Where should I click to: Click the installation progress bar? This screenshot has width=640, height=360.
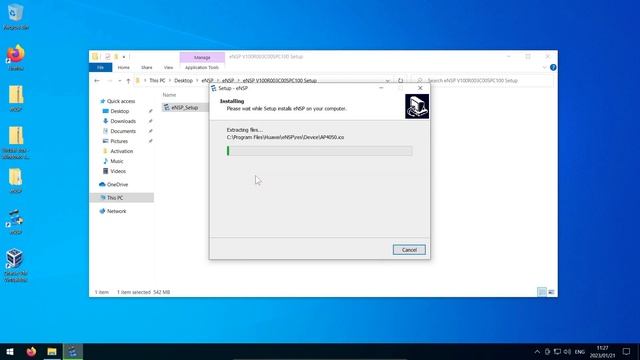point(319,151)
